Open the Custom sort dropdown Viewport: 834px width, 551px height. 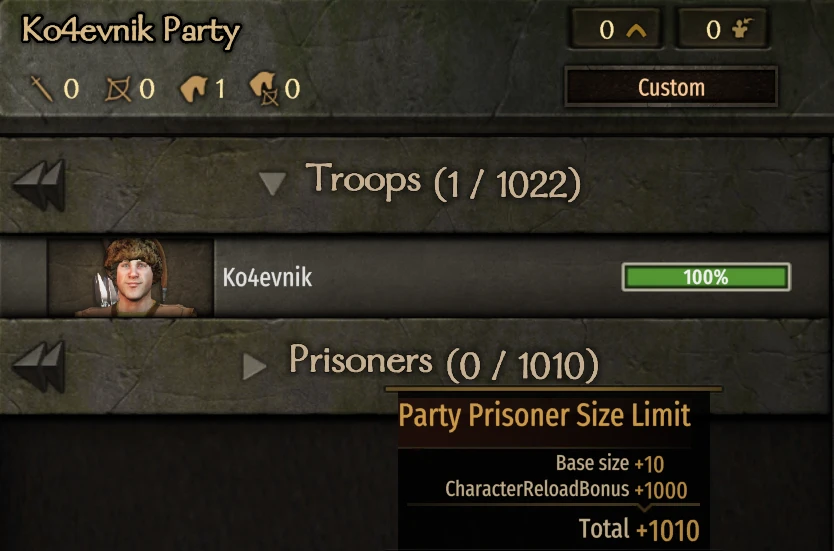pos(671,88)
